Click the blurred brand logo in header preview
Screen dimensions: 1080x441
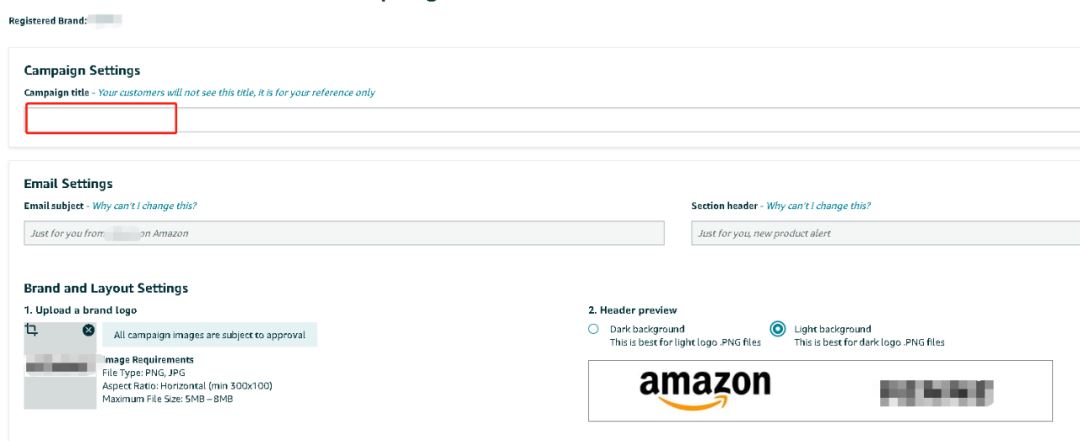pos(937,392)
